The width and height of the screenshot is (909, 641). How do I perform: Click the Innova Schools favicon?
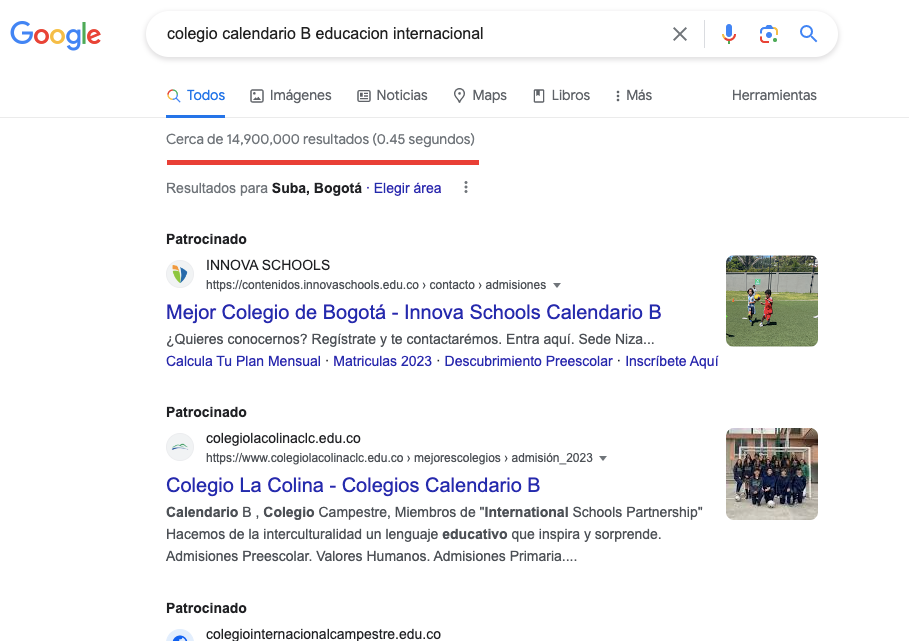pyautogui.click(x=180, y=274)
